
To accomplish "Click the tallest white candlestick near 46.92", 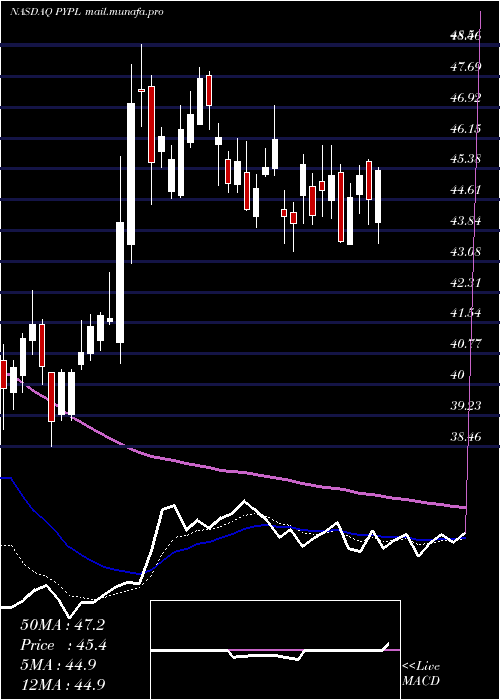I will tap(131, 174).
